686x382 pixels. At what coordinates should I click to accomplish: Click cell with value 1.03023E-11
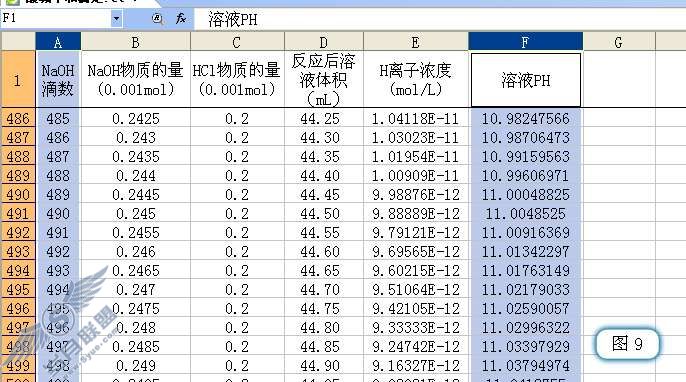click(416, 137)
